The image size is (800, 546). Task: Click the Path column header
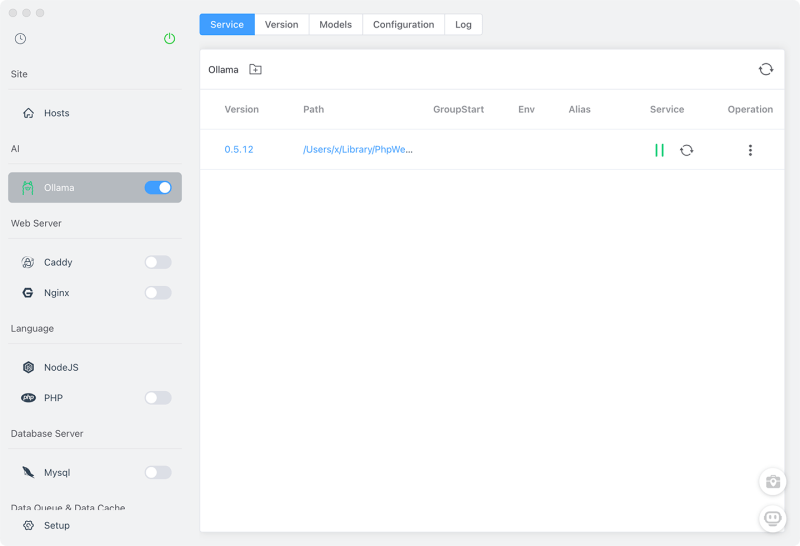313,109
